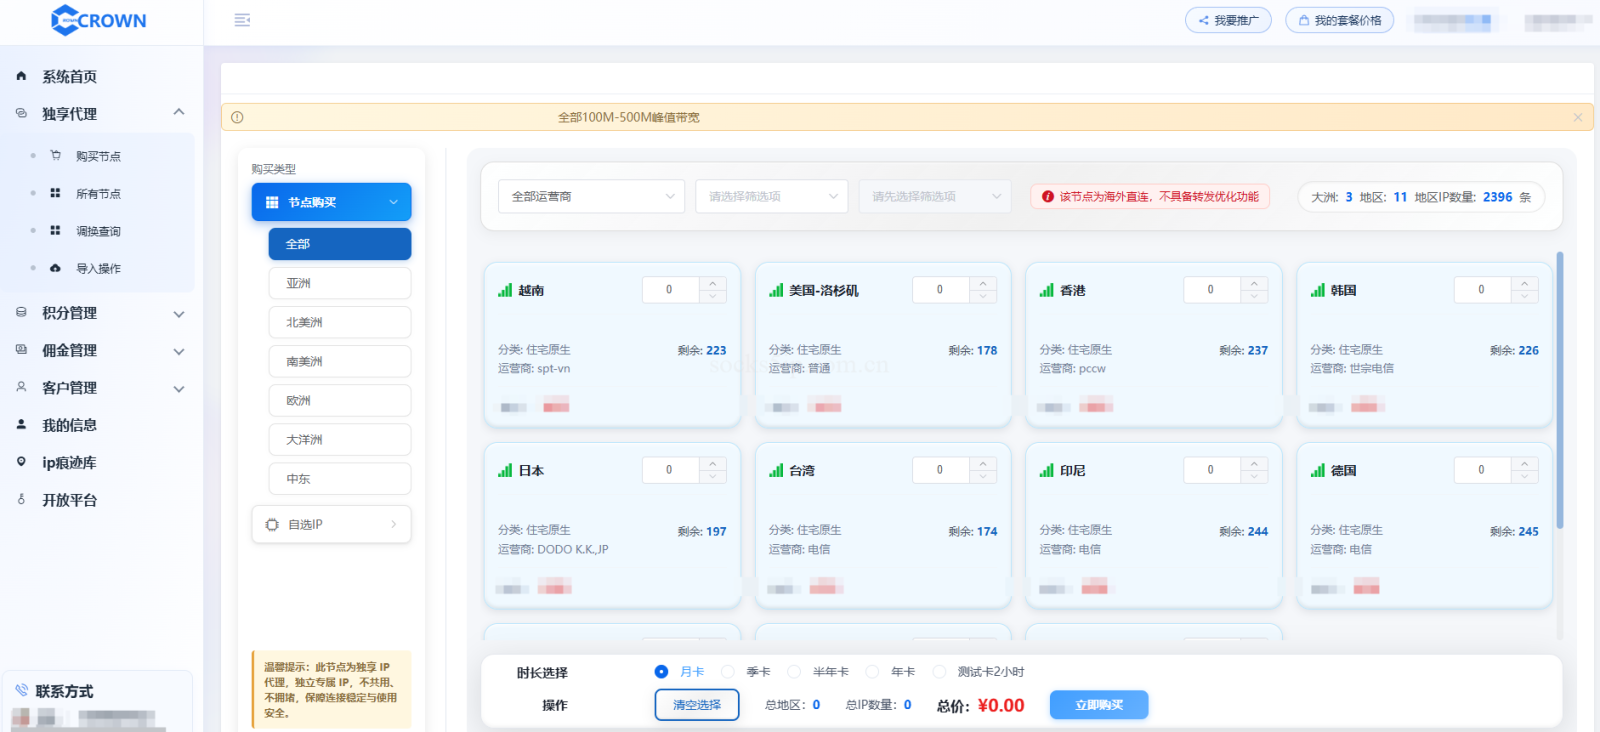Click signal bars icon on 日本 card
The width and height of the screenshot is (1600, 732).
point(505,470)
